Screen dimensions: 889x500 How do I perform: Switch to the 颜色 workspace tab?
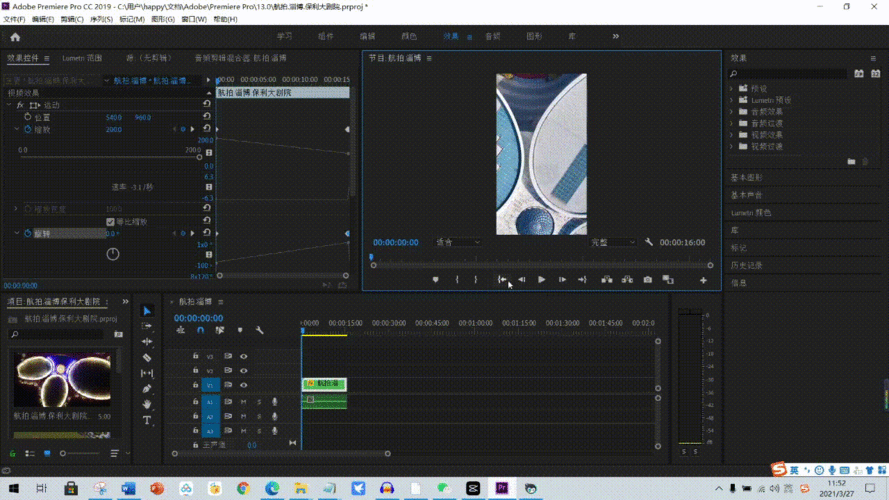[409, 37]
